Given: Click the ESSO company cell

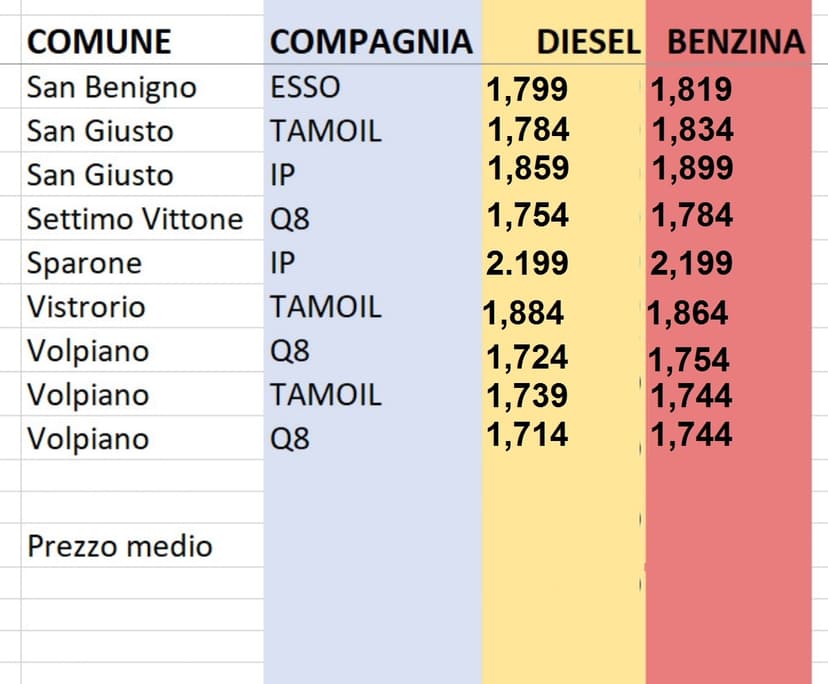Looking at the screenshot, I should (x=305, y=87).
